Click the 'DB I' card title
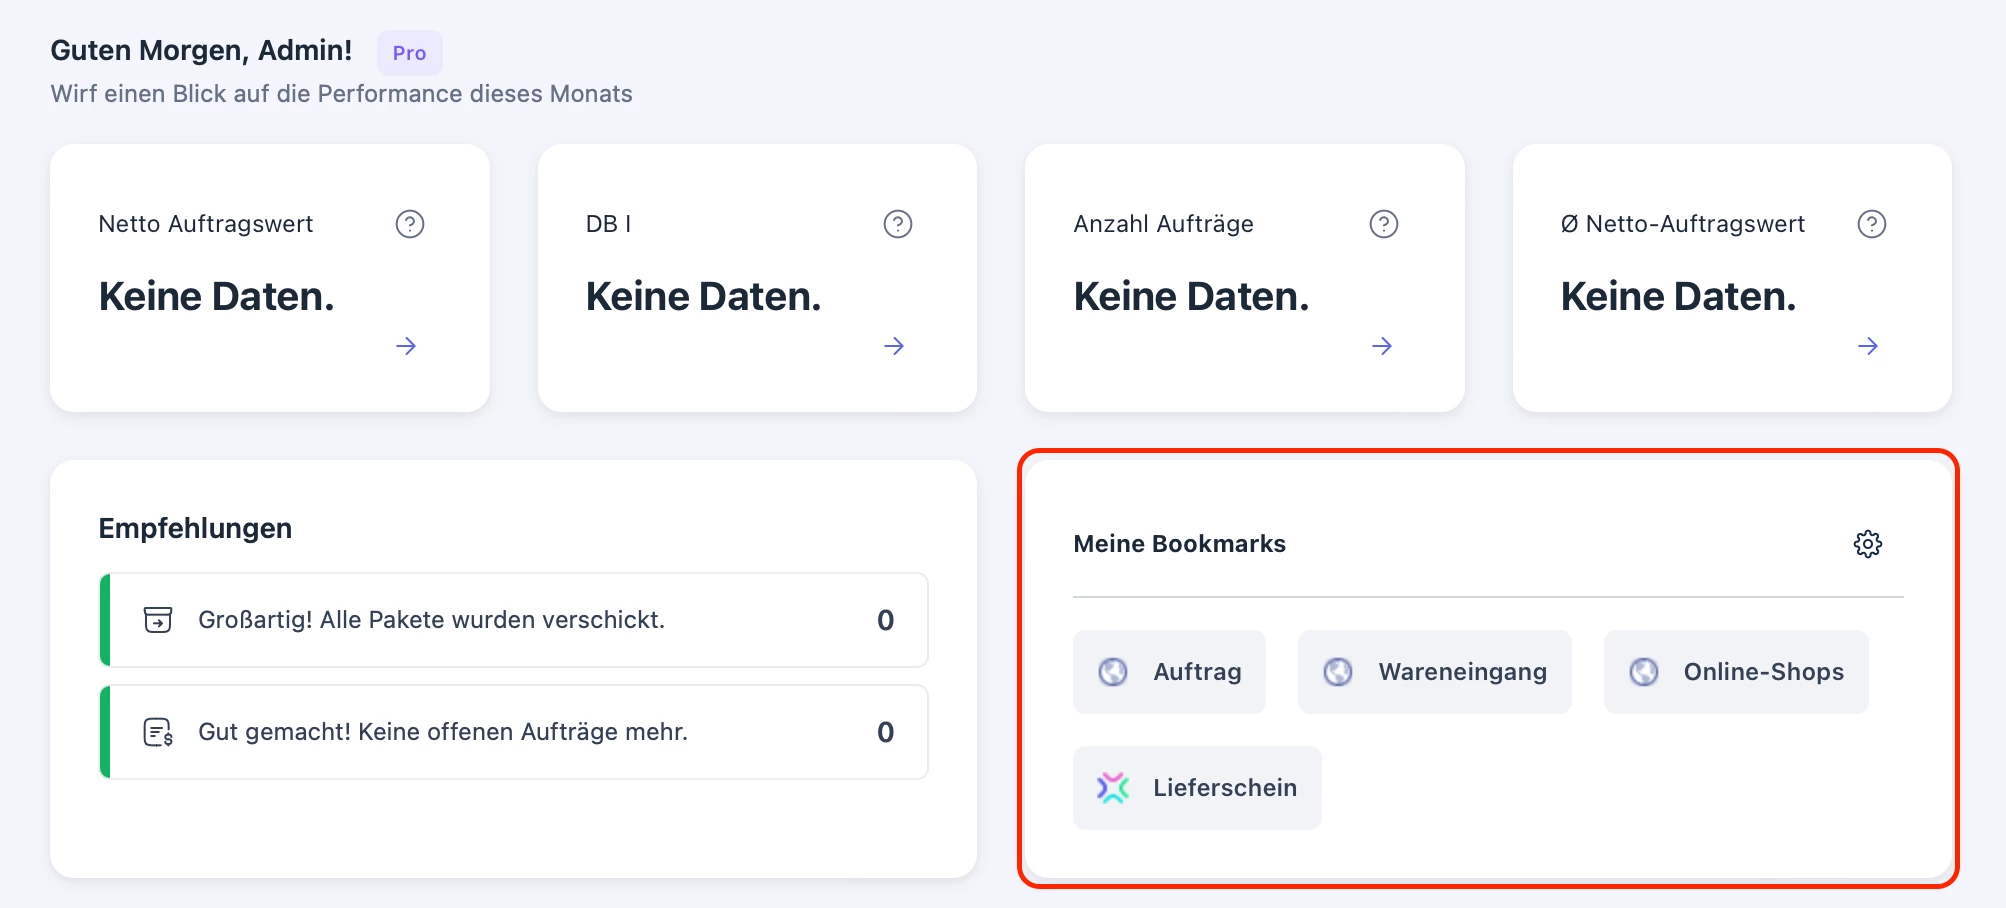The image size is (2006, 908). 608,224
